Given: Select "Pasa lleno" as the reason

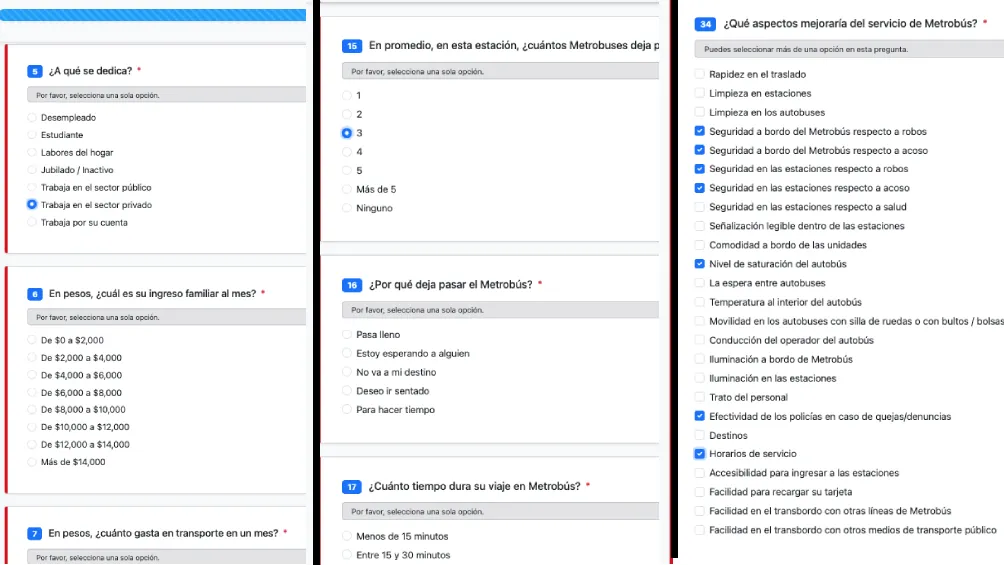Looking at the screenshot, I should [347, 335].
